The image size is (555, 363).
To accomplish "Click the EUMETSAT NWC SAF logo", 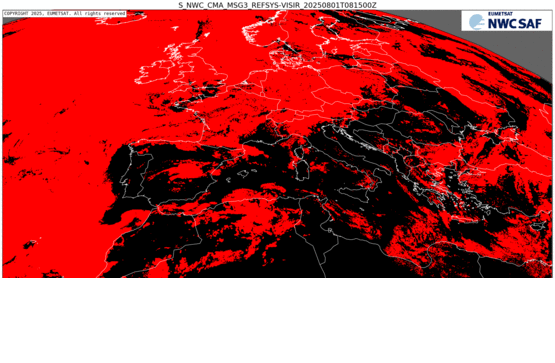I will click(x=507, y=21).
